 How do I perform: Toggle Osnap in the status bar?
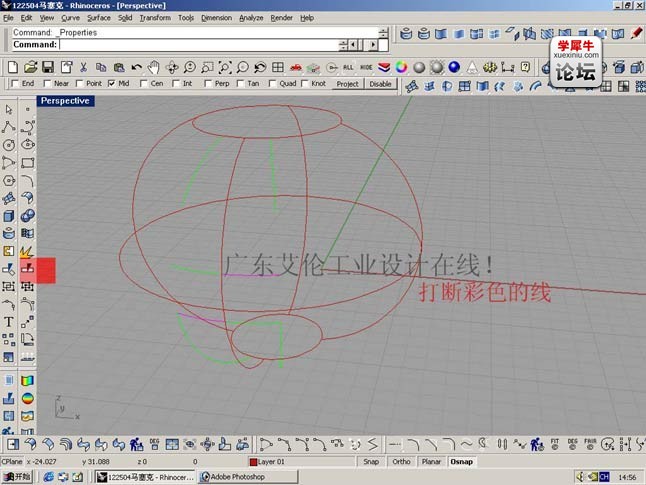pos(461,462)
